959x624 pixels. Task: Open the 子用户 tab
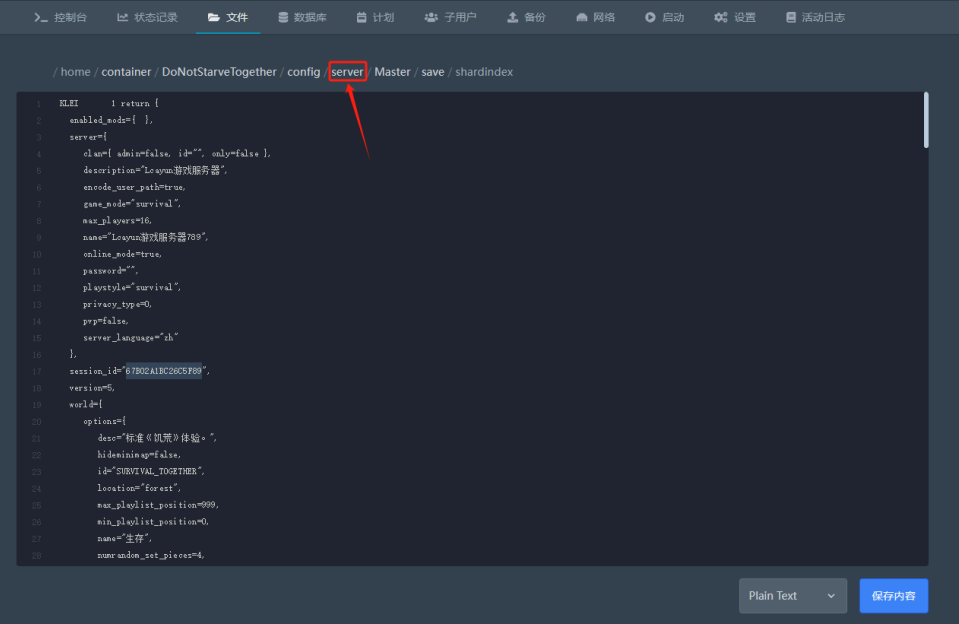pyautogui.click(x=451, y=18)
